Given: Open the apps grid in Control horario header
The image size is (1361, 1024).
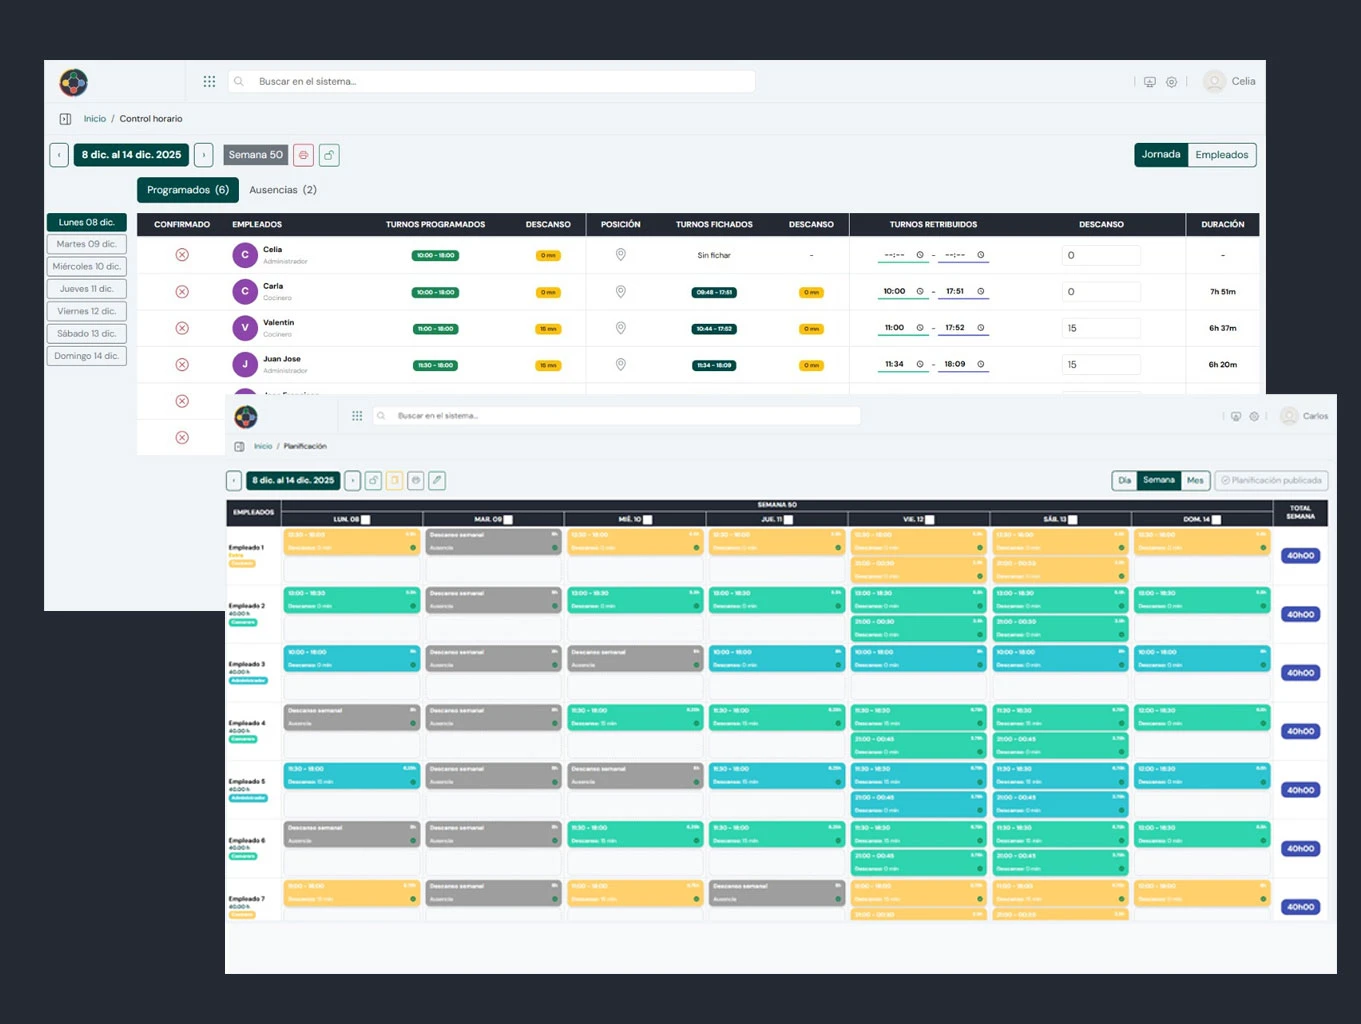Looking at the screenshot, I should pos(209,82).
